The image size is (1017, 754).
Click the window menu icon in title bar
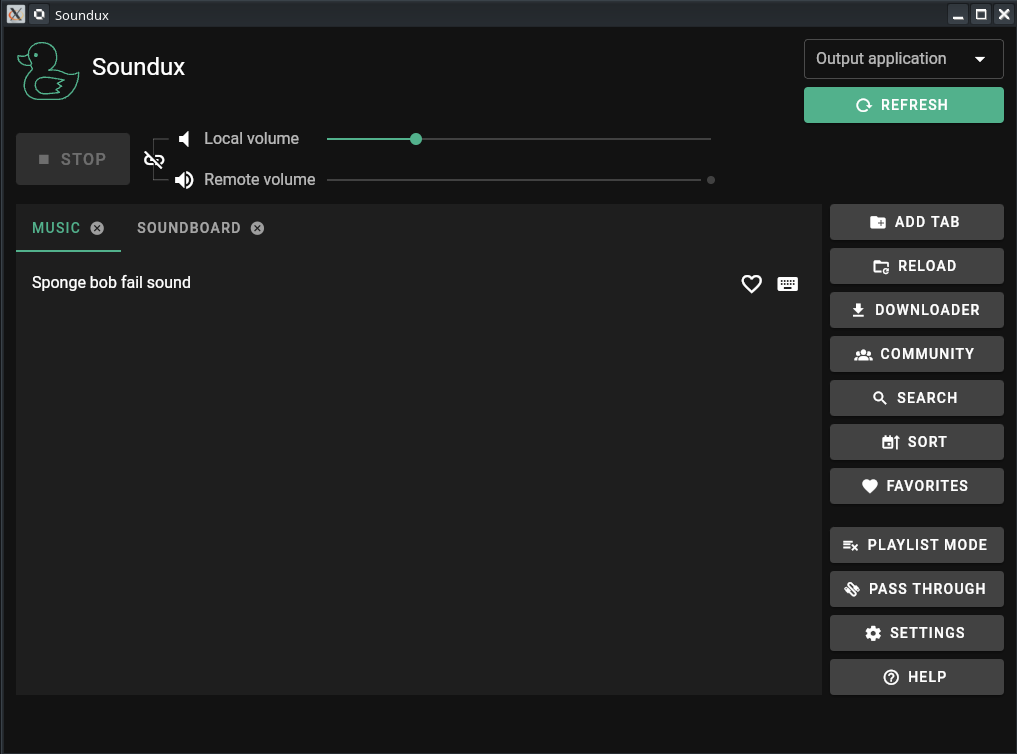16,14
